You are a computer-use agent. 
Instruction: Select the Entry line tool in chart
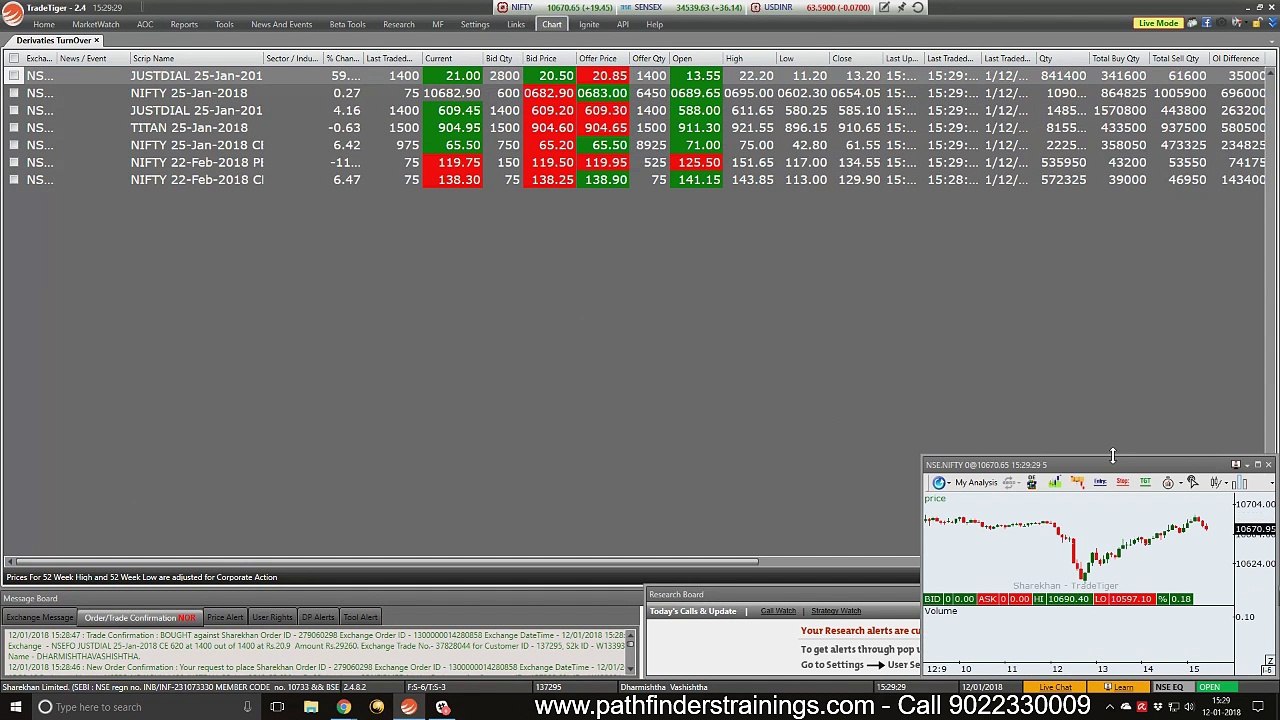(x=1100, y=483)
